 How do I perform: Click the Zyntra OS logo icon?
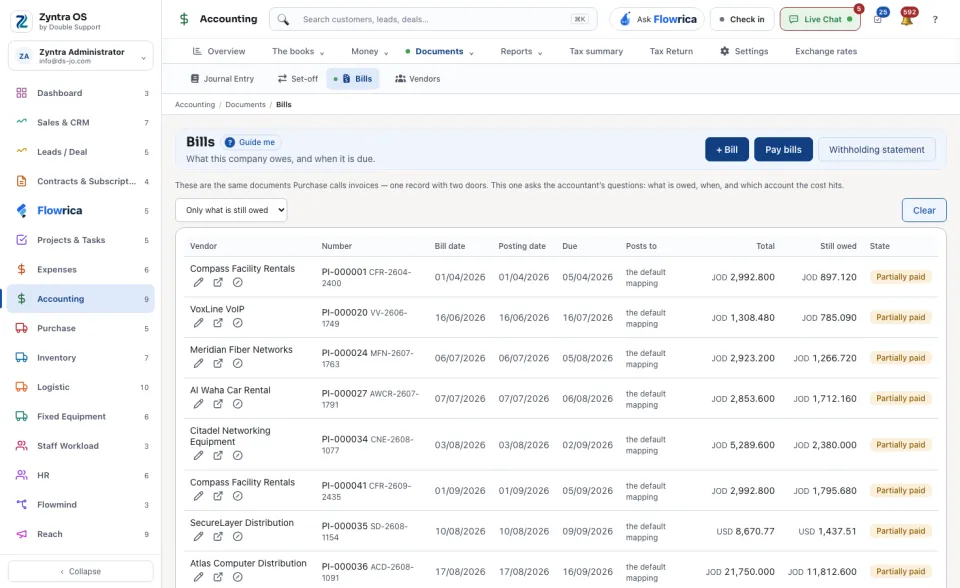point(22,21)
